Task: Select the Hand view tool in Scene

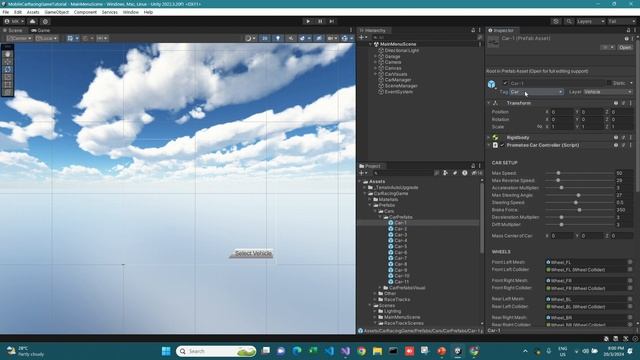Action: (8, 54)
